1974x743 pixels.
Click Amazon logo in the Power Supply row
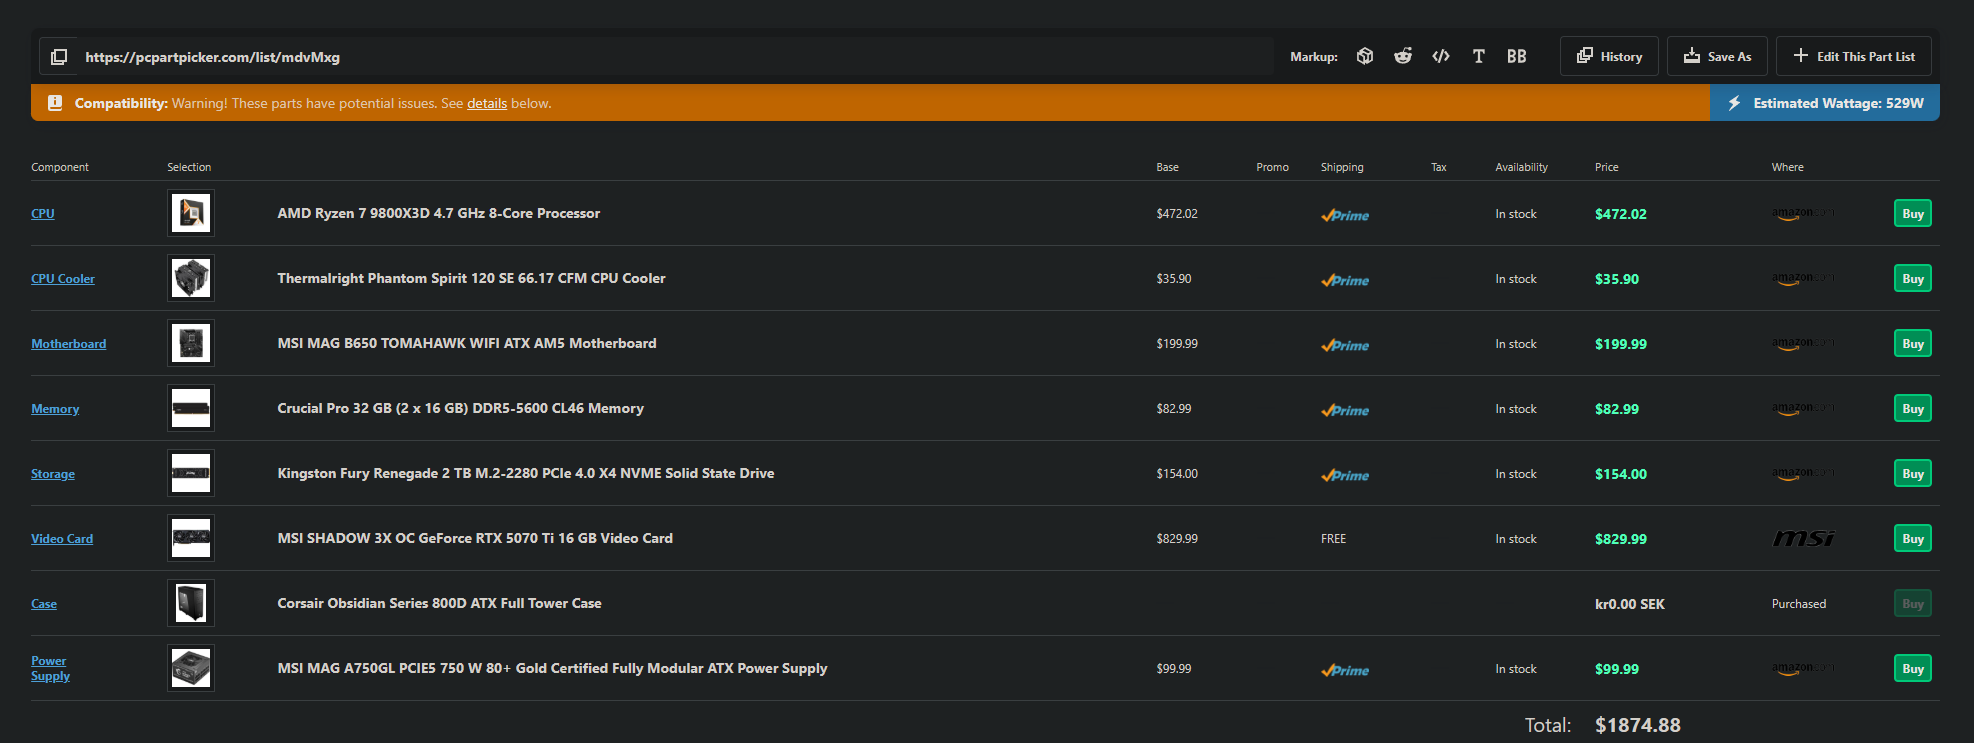click(1804, 668)
